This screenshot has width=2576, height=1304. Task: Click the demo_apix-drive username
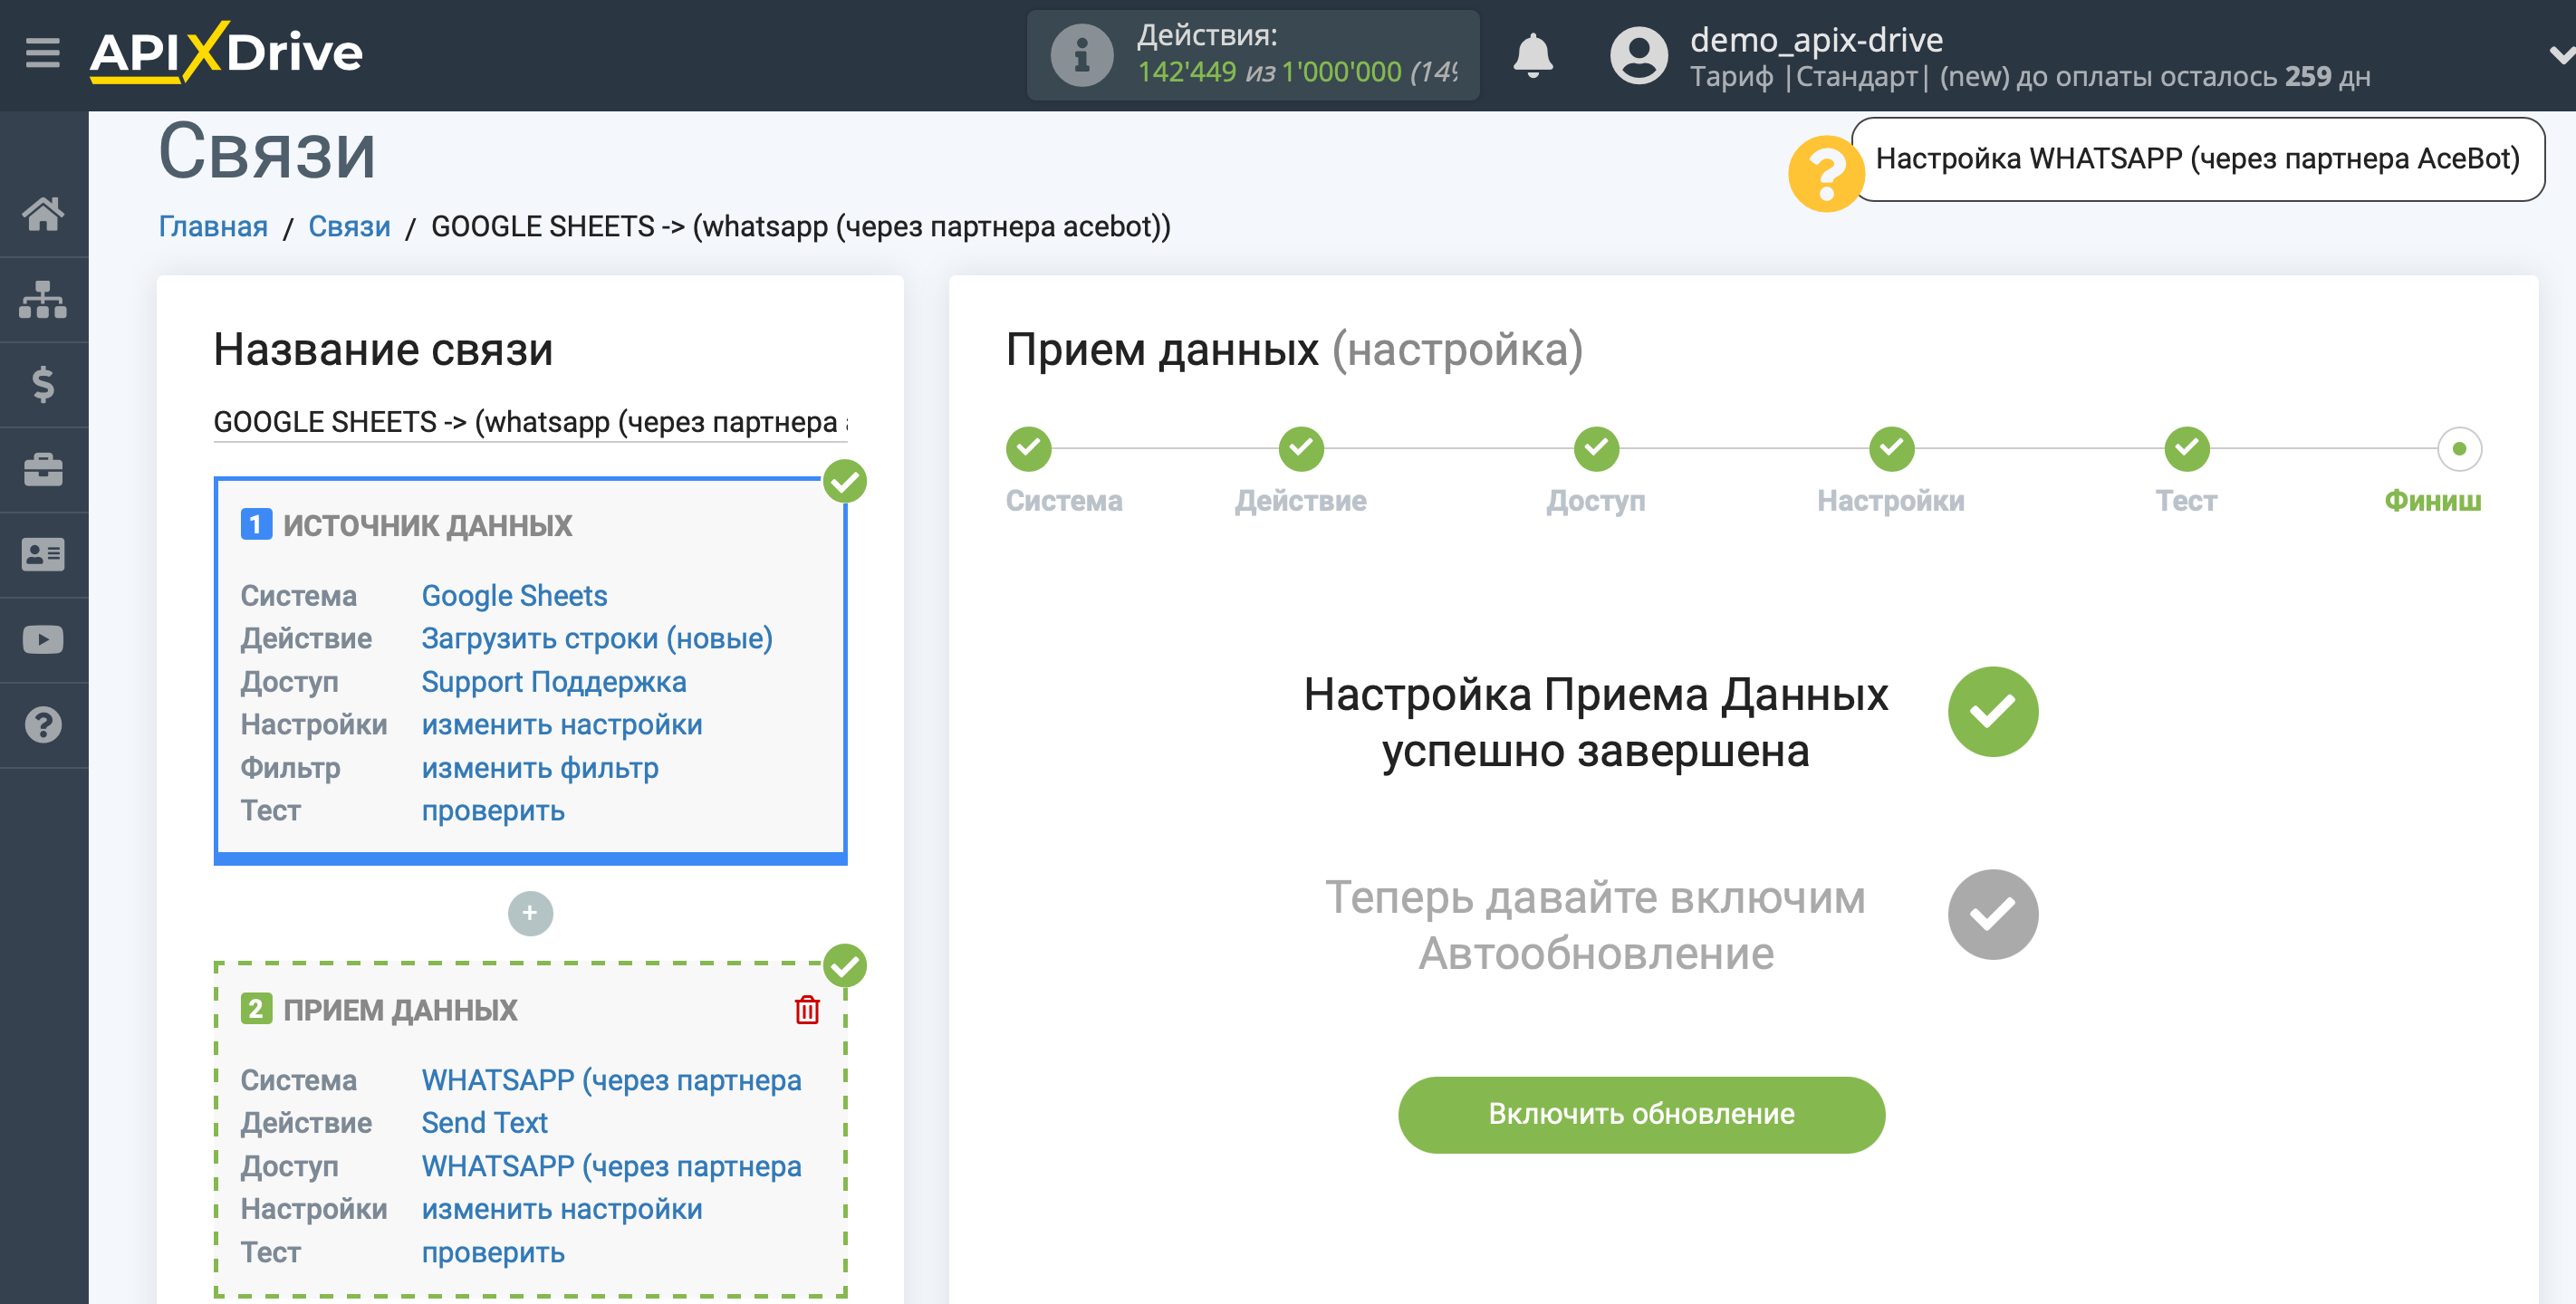click(1816, 39)
